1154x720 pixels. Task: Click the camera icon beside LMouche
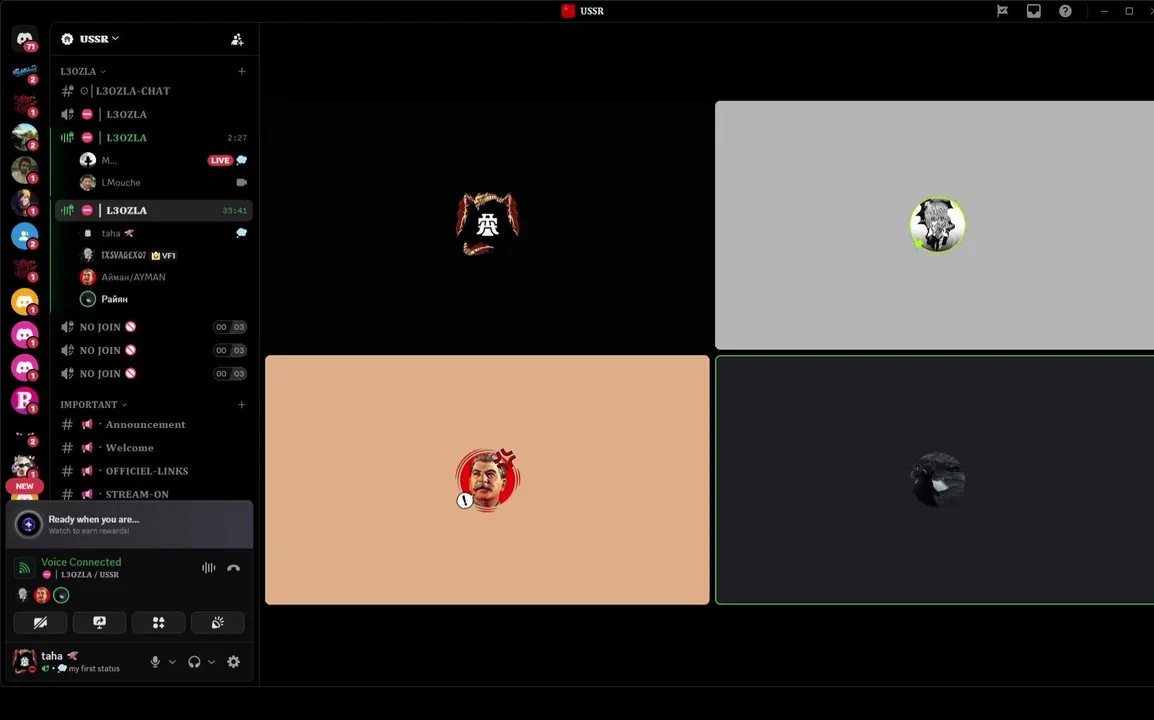tap(241, 182)
